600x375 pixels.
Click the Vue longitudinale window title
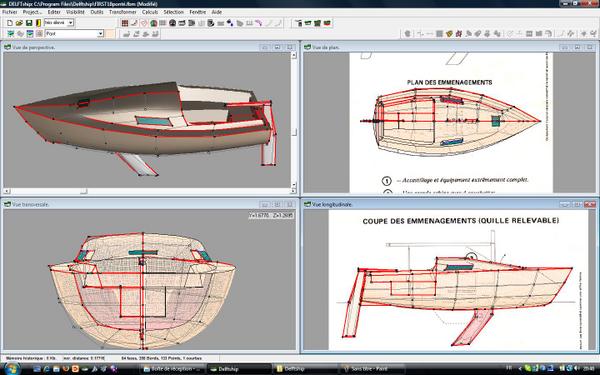[x=332, y=205]
